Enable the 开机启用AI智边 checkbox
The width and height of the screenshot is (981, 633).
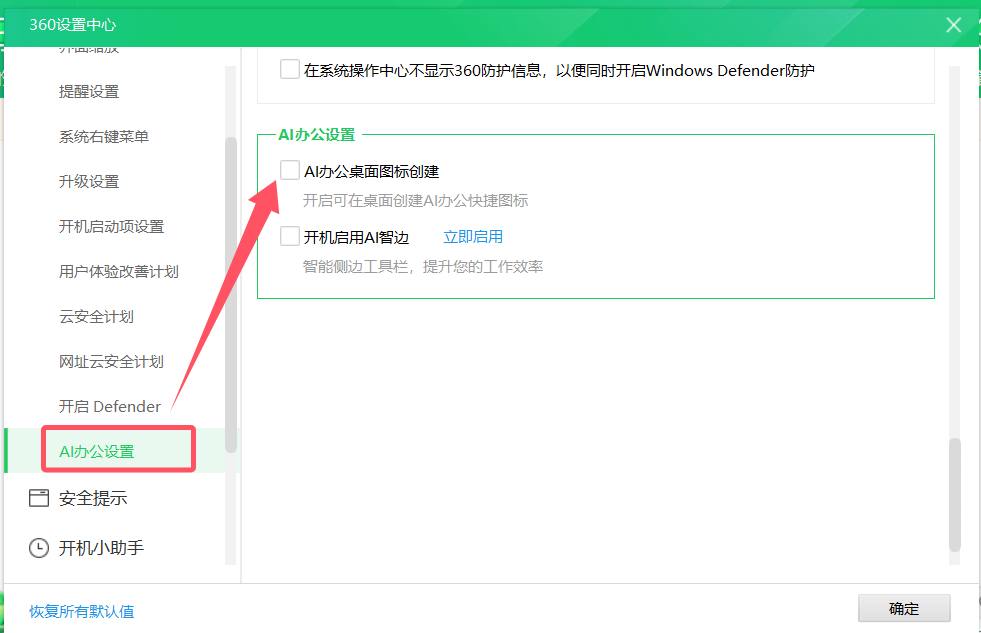(x=290, y=235)
